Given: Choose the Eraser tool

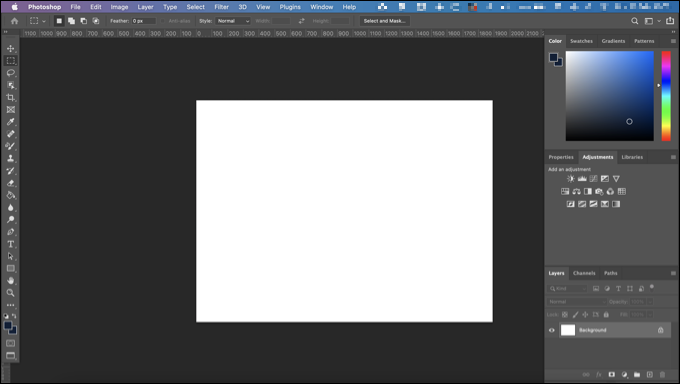Looking at the screenshot, I should tap(10, 183).
